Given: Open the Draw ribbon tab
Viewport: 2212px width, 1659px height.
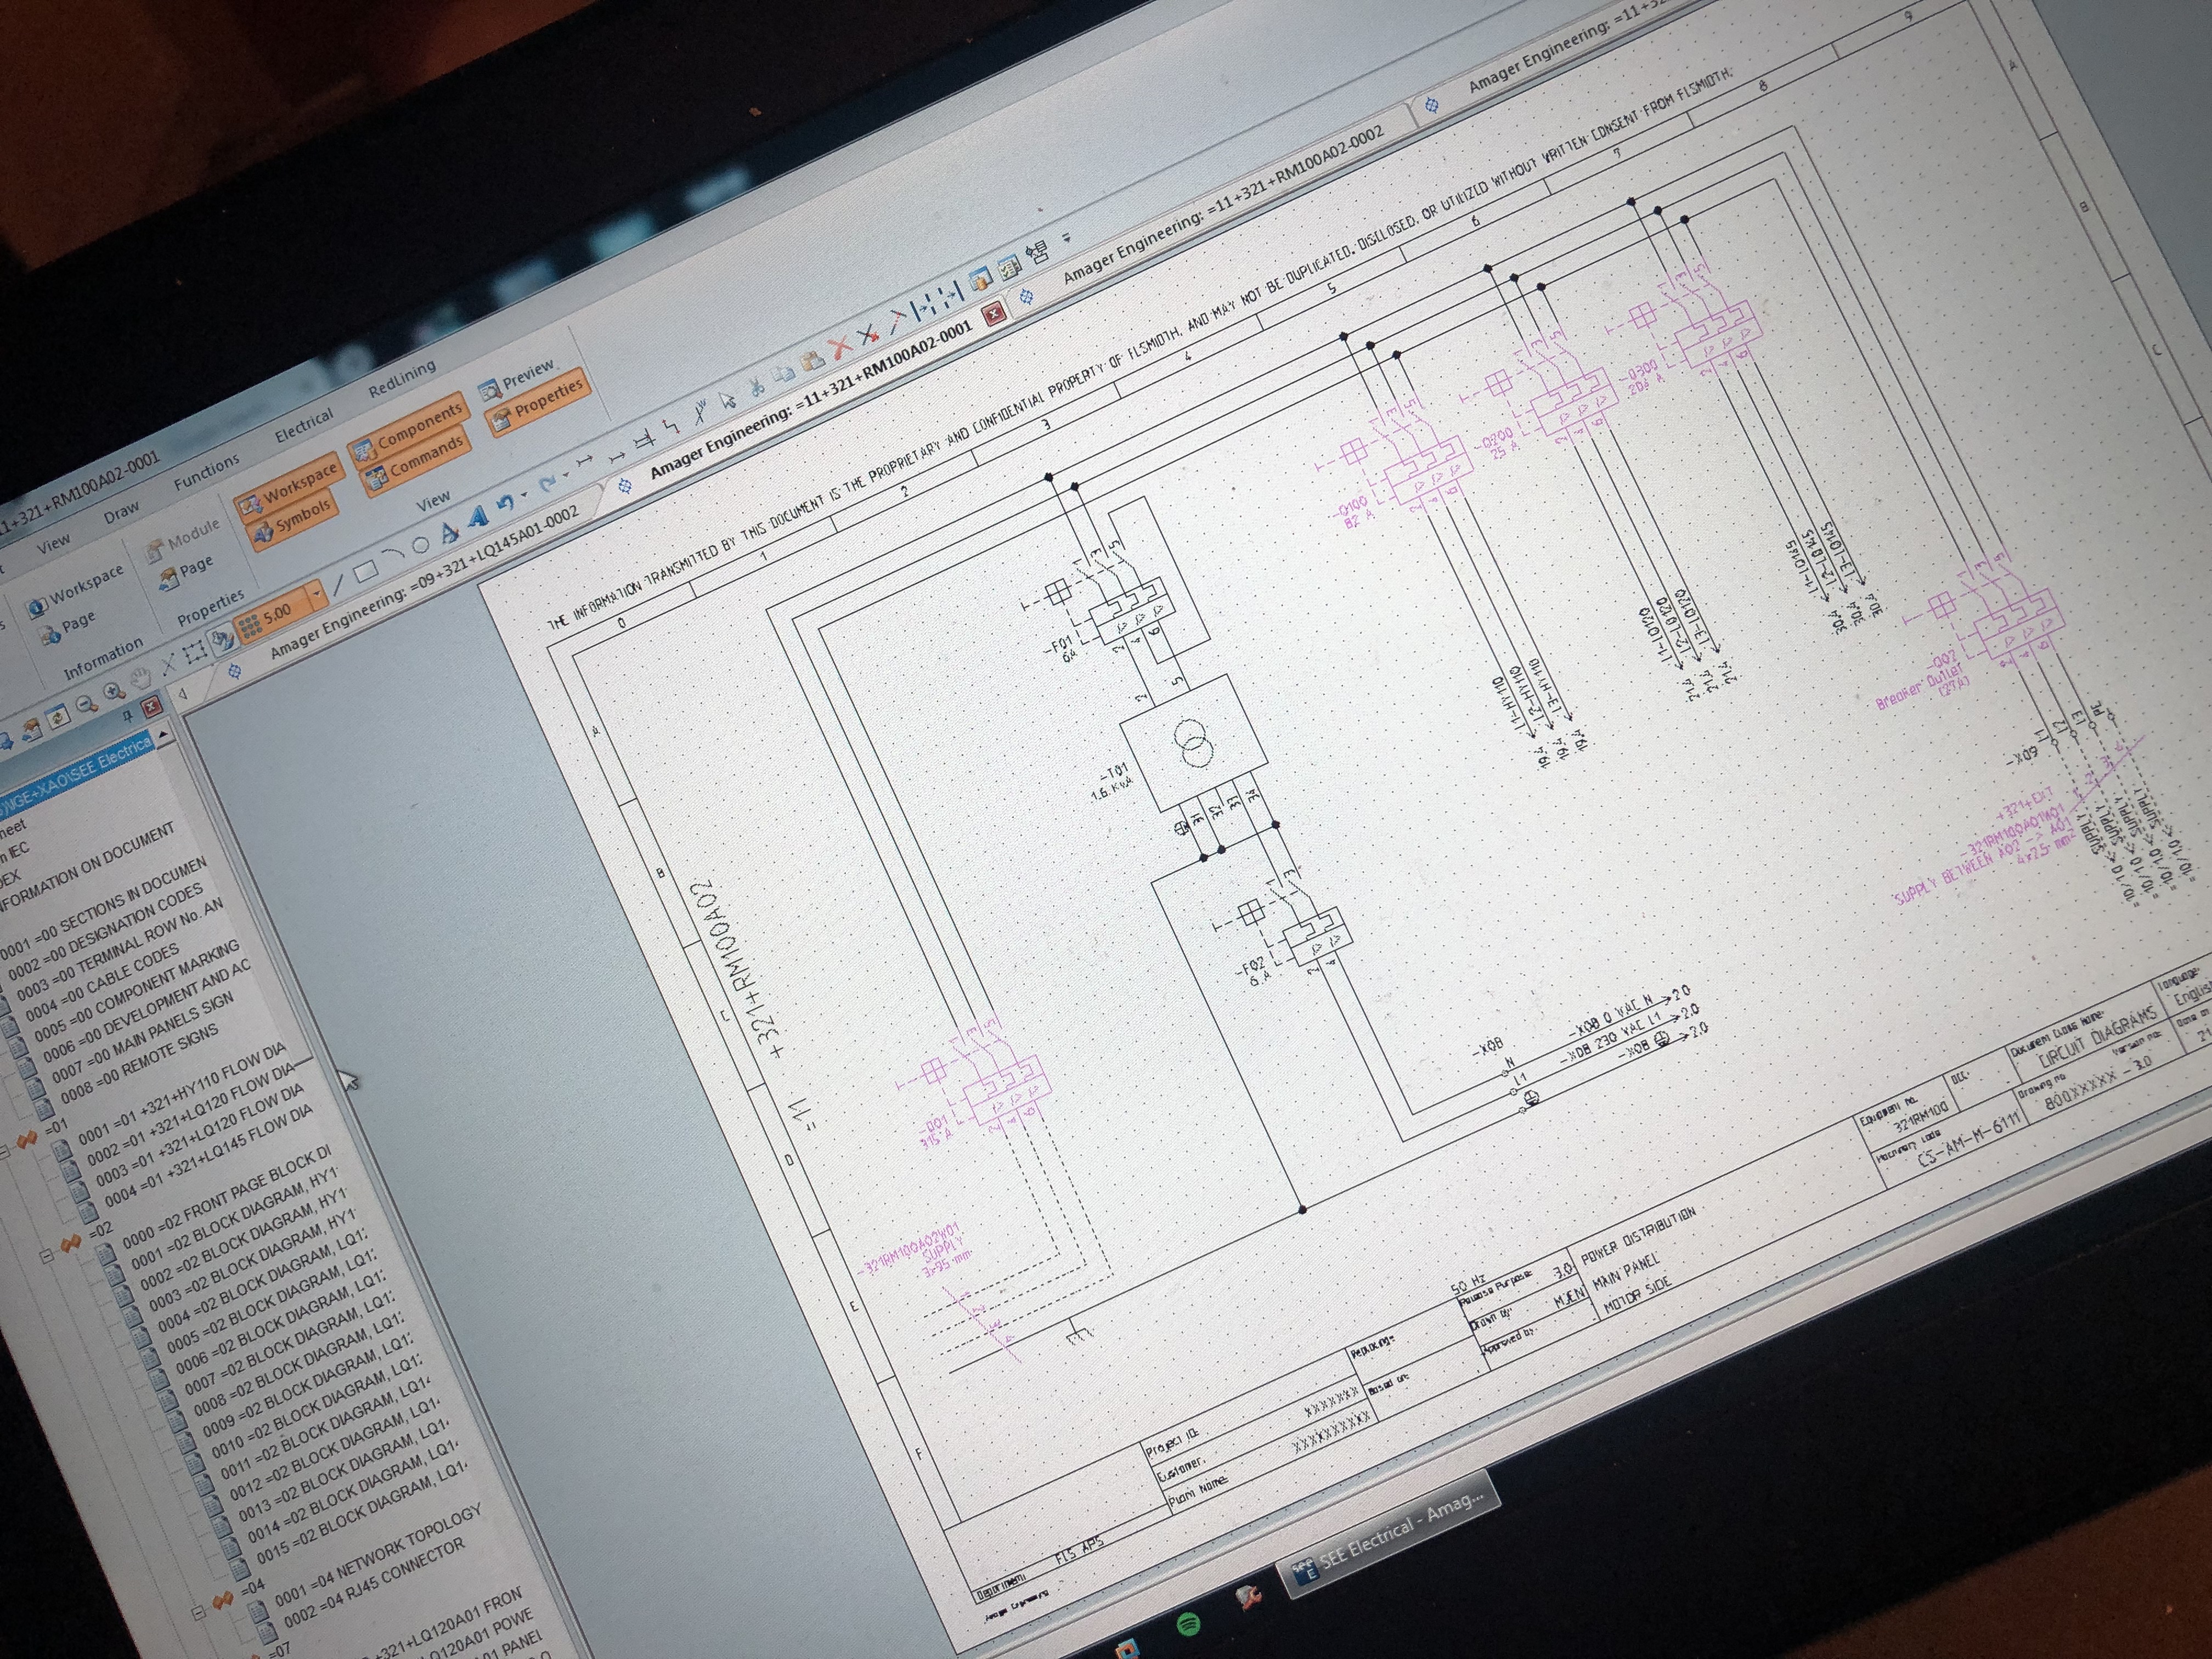Looking at the screenshot, I should 122,512.
